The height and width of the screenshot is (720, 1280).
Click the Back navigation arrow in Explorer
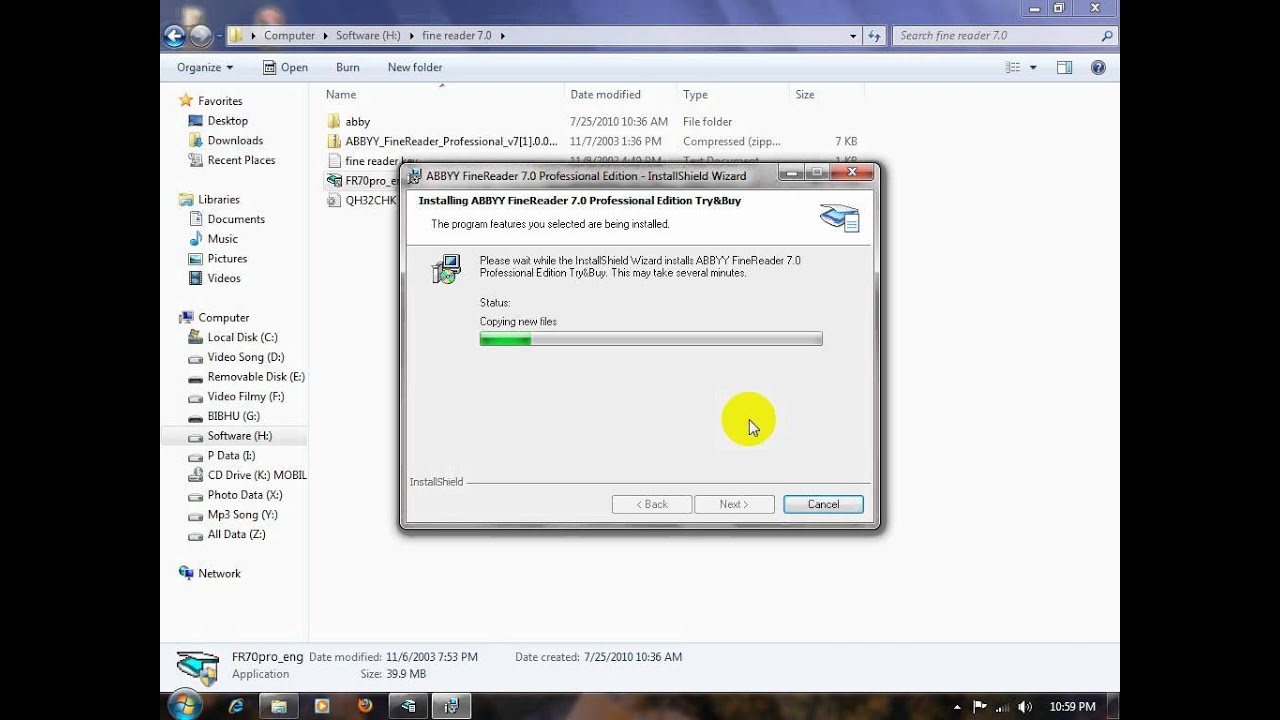(x=174, y=36)
